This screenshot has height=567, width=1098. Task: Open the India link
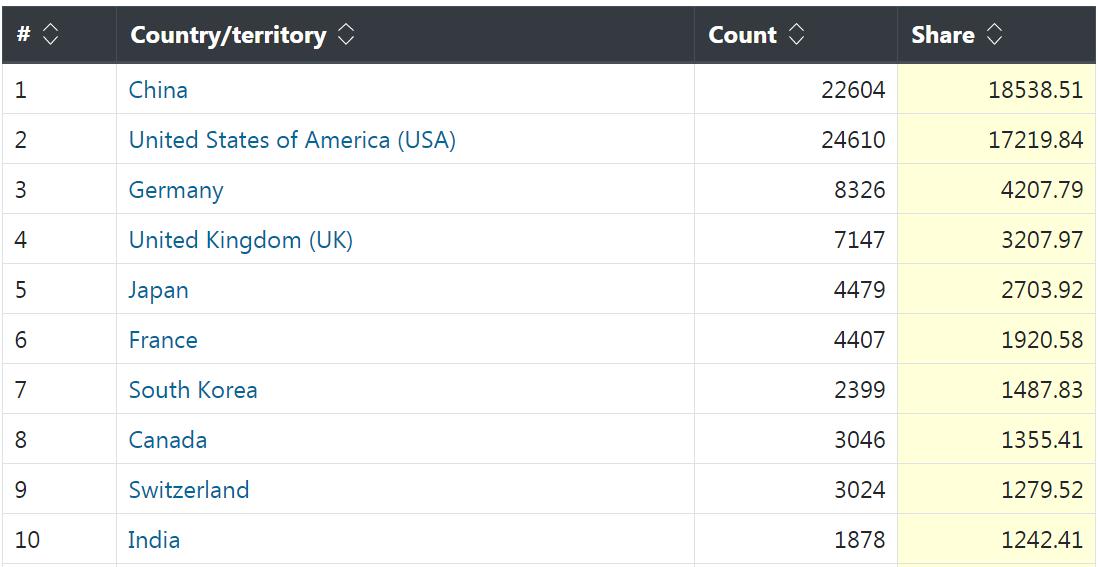click(x=154, y=540)
